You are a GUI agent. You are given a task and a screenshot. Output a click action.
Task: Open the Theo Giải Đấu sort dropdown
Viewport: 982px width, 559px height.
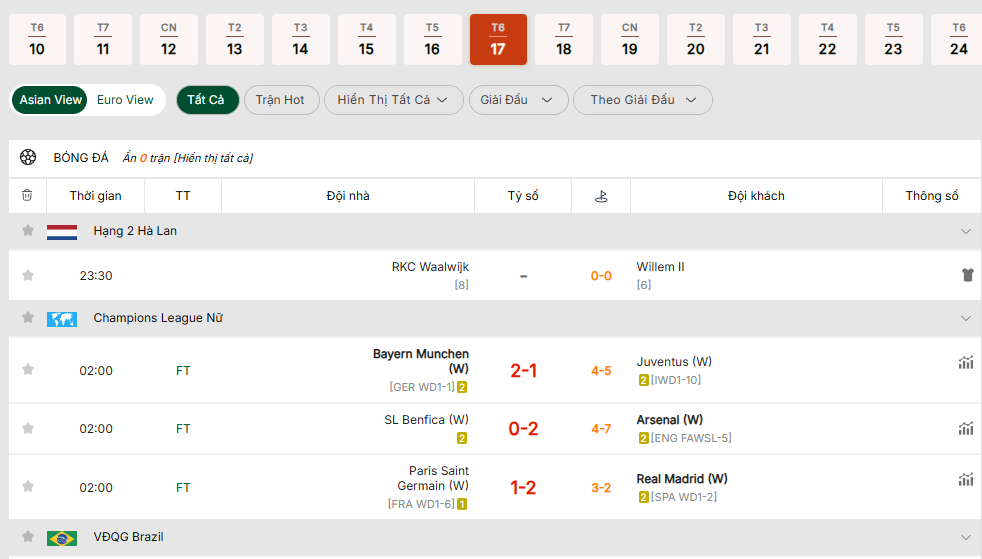point(642,100)
